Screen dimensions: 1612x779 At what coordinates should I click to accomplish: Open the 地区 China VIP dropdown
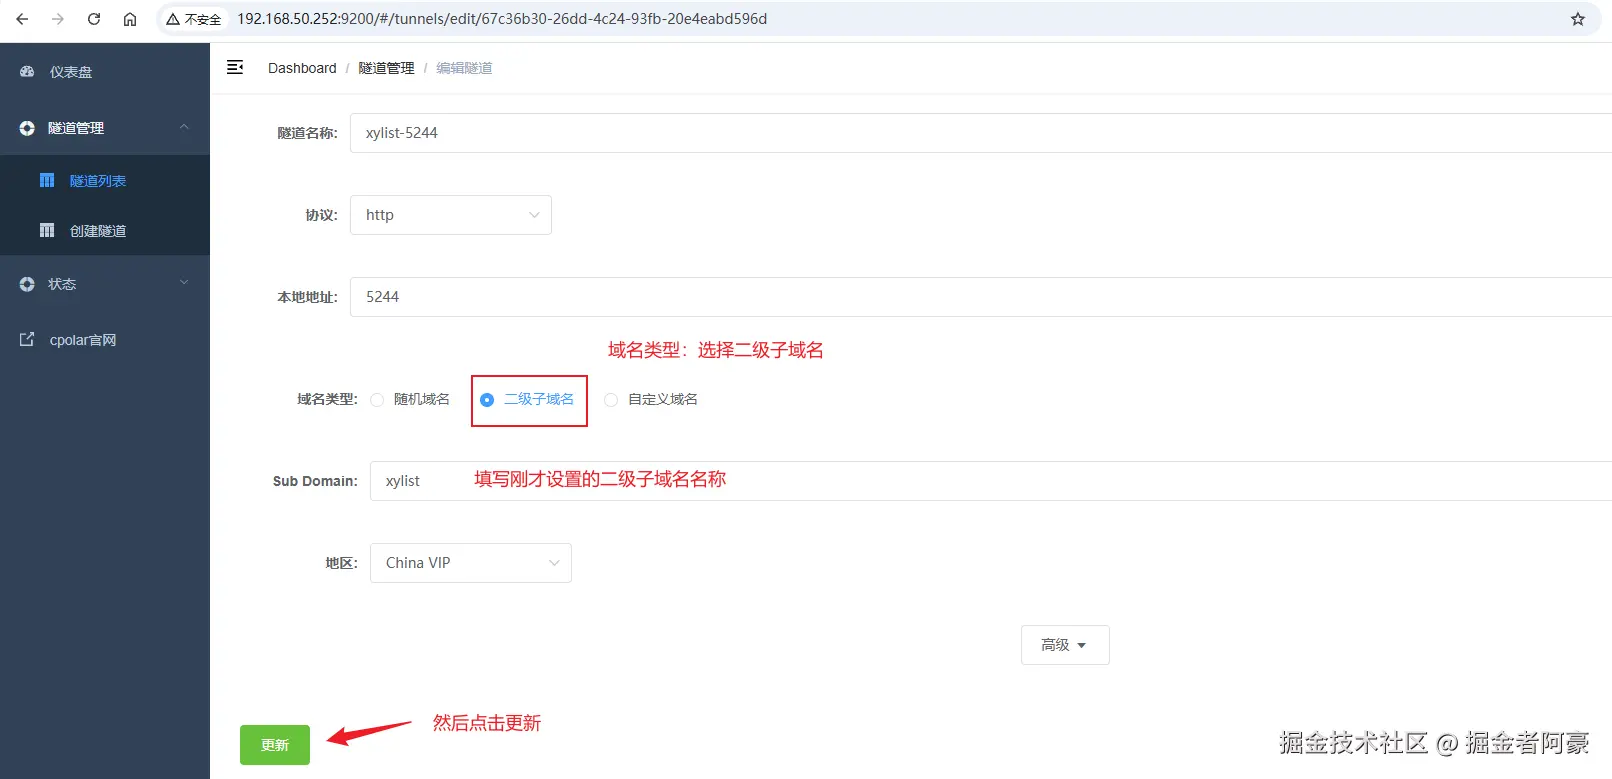pos(471,563)
